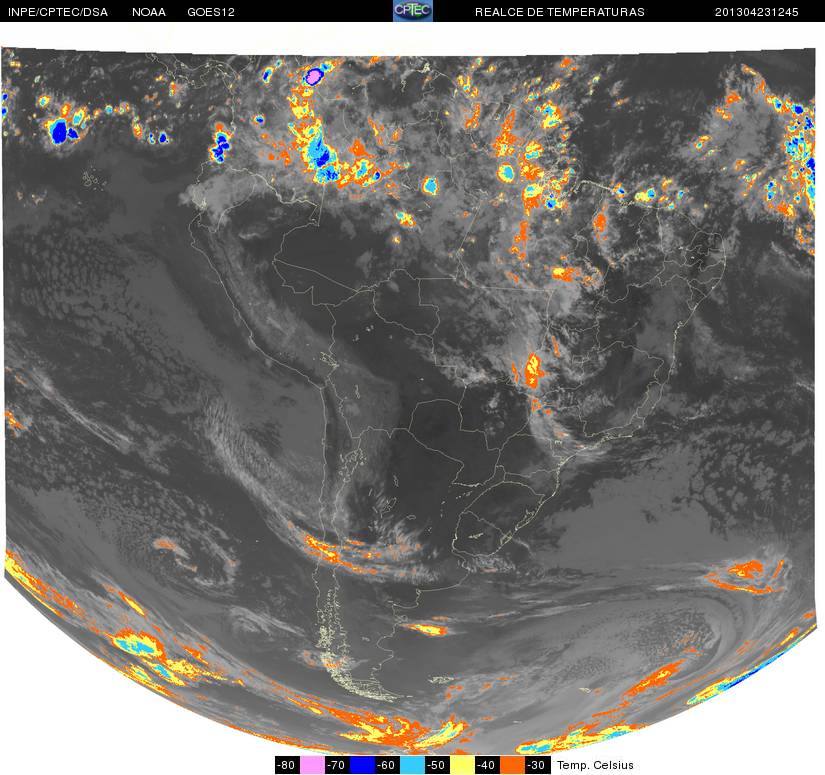Click the -70 legend value label
825x775 pixels.
[337, 764]
